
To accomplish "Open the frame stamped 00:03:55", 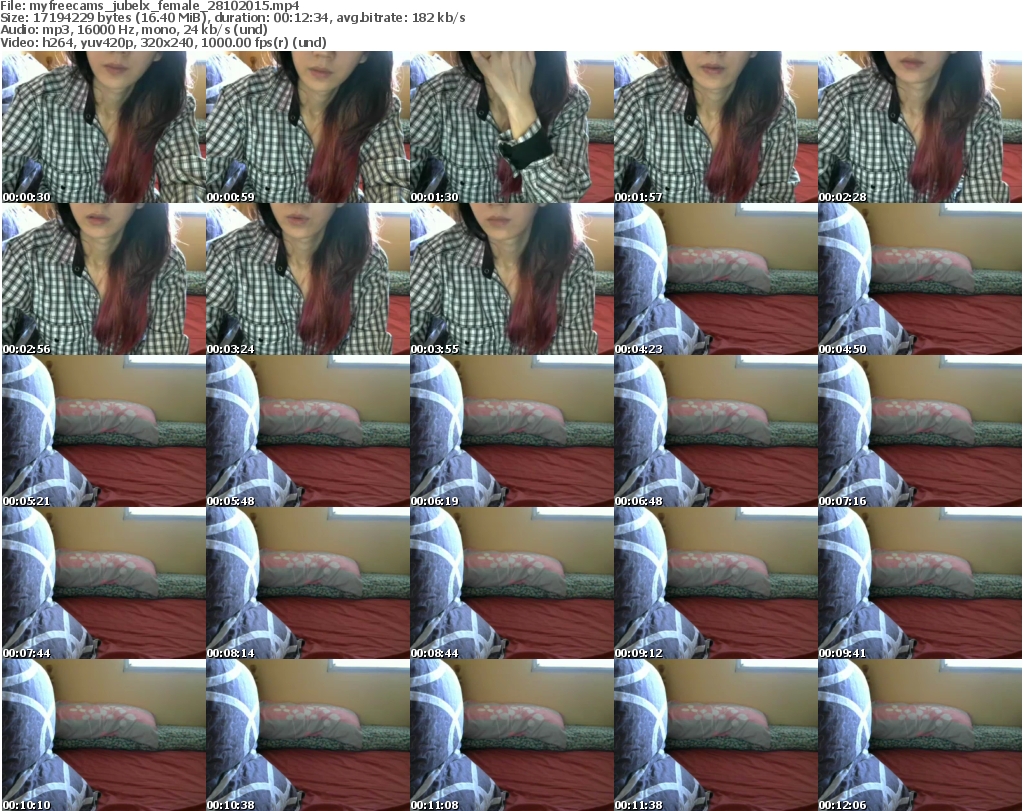I will pyautogui.click(x=511, y=279).
